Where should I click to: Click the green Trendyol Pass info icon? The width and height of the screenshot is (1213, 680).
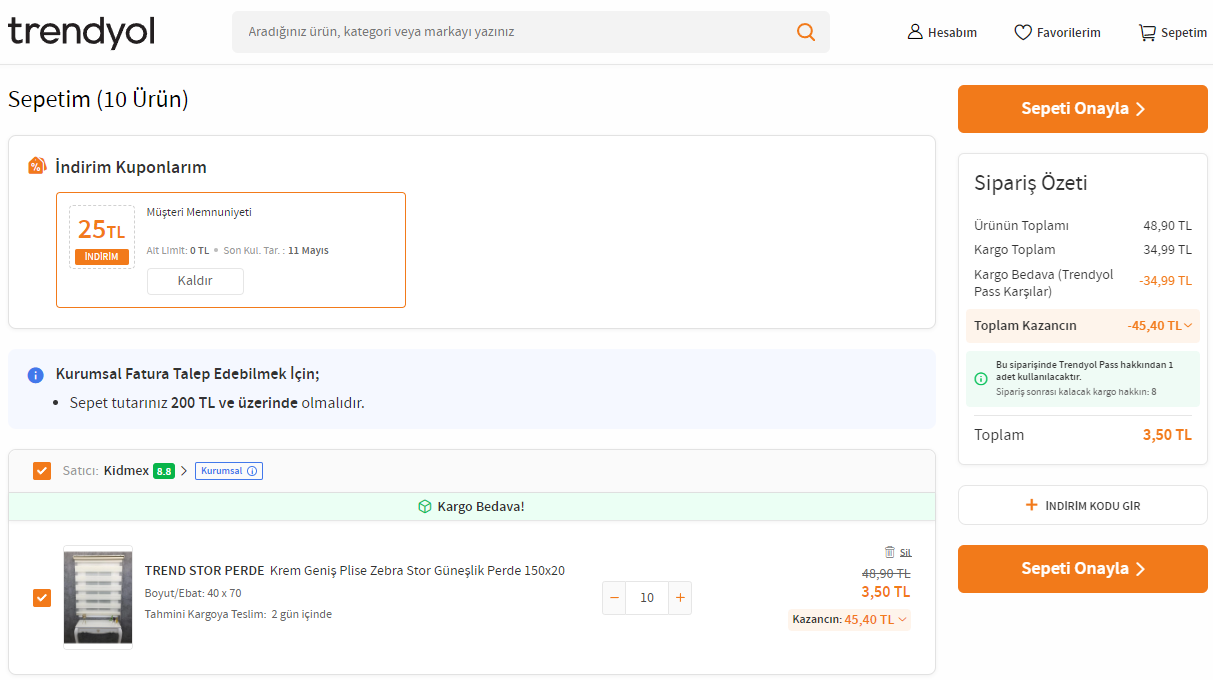tap(981, 378)
